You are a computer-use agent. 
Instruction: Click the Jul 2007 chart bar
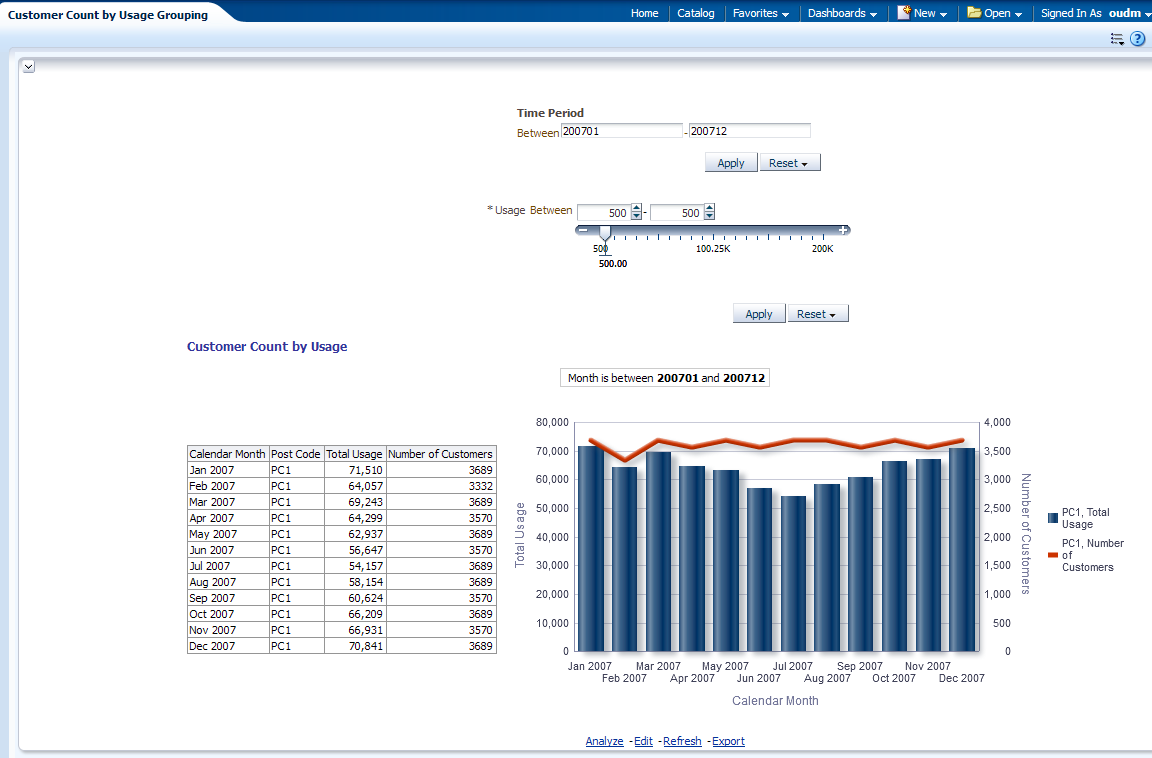(793, 574)
